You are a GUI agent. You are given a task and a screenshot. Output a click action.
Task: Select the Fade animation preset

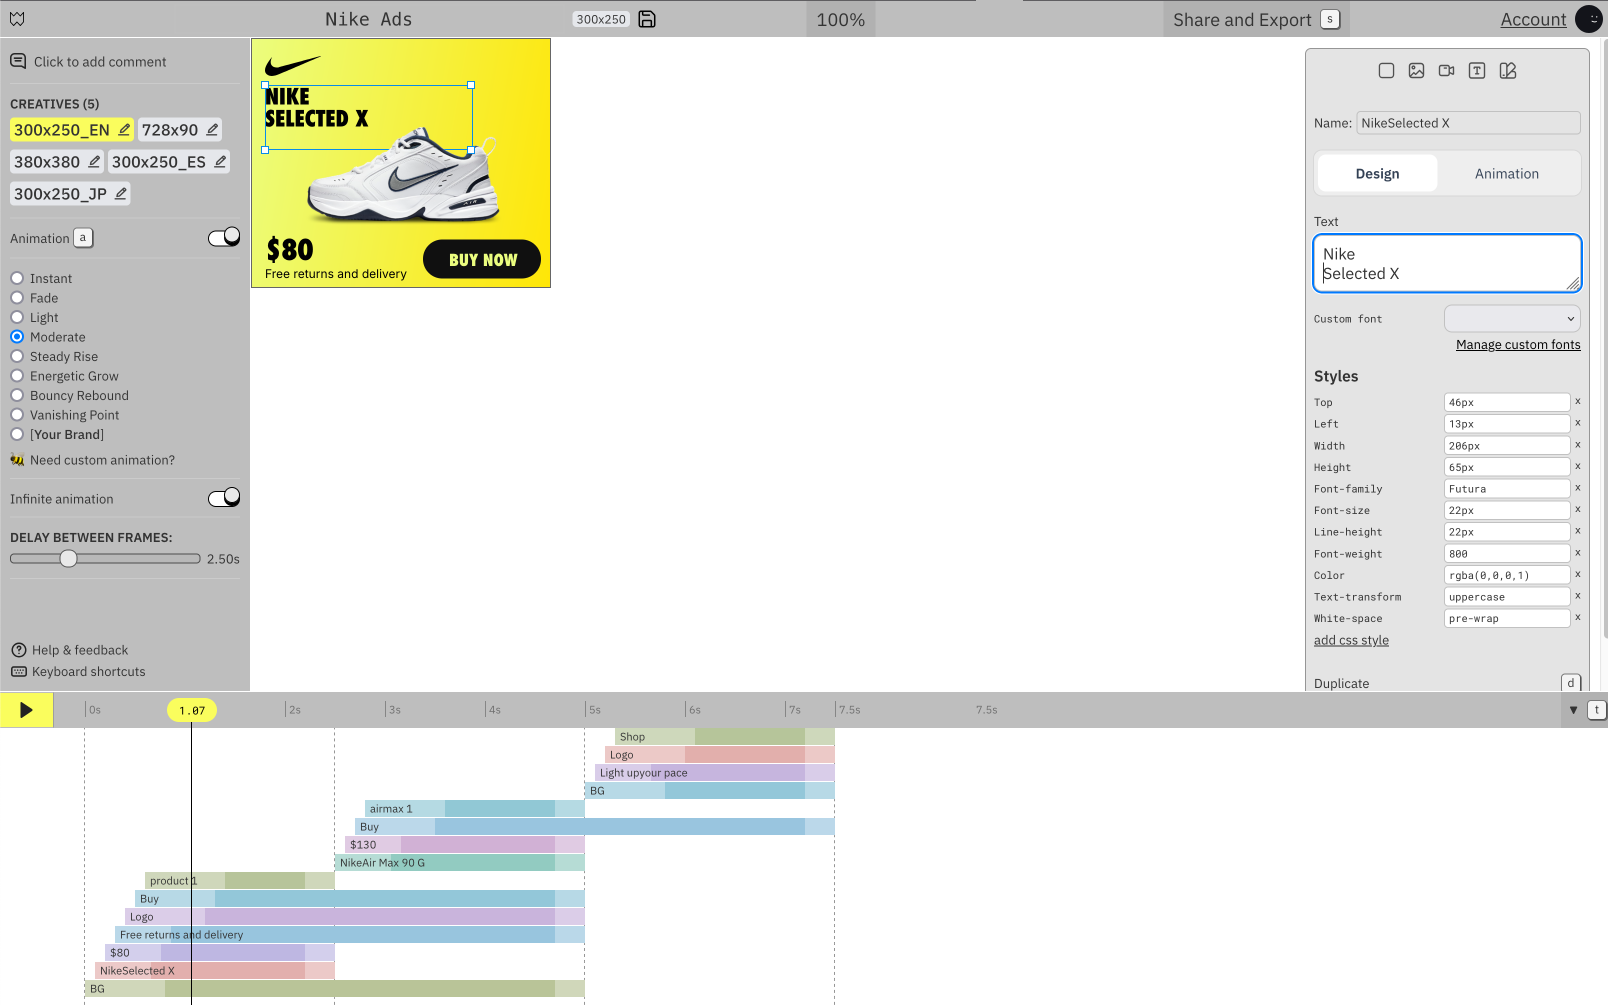[17, 298]
